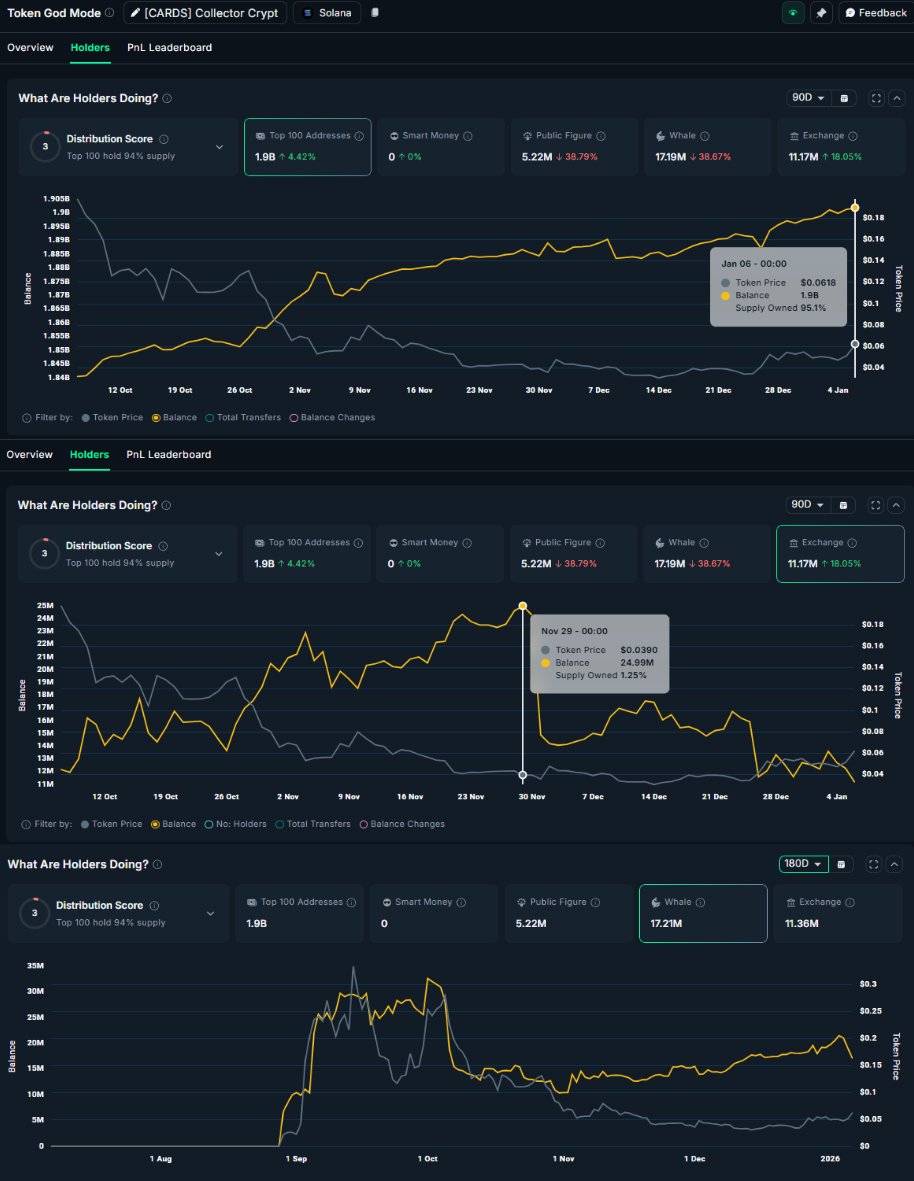Toggle the Balance filter in the No: Holders row

tap(174, 824)
